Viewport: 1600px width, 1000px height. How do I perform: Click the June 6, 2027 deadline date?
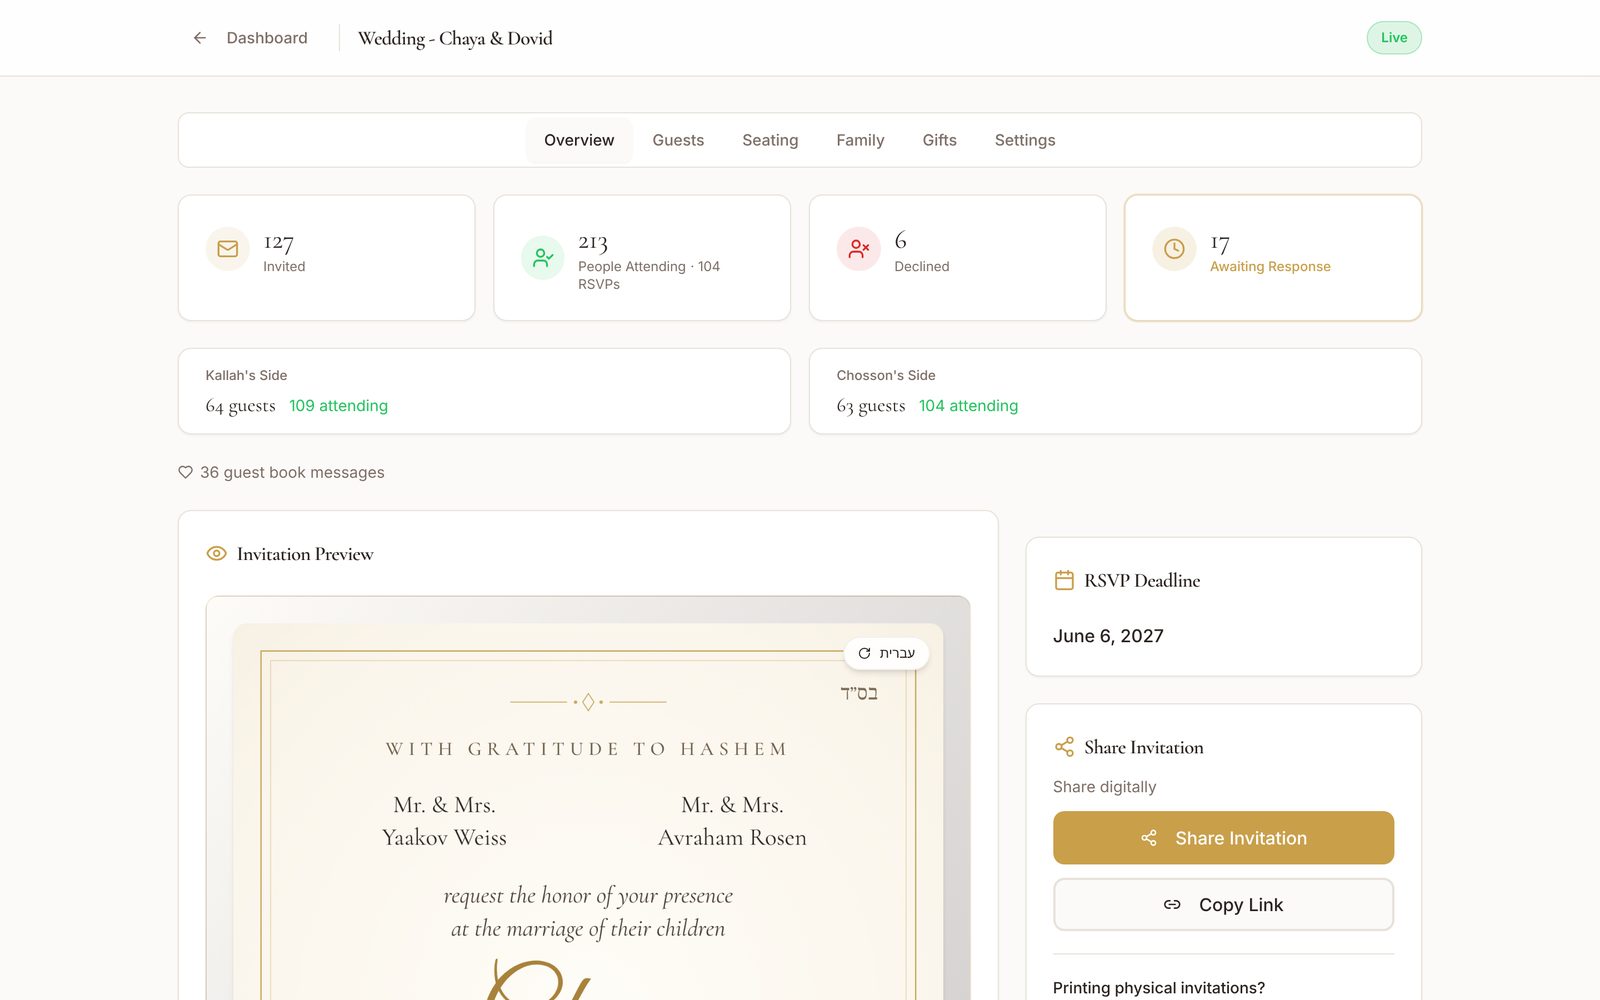tap(1108, 636)
